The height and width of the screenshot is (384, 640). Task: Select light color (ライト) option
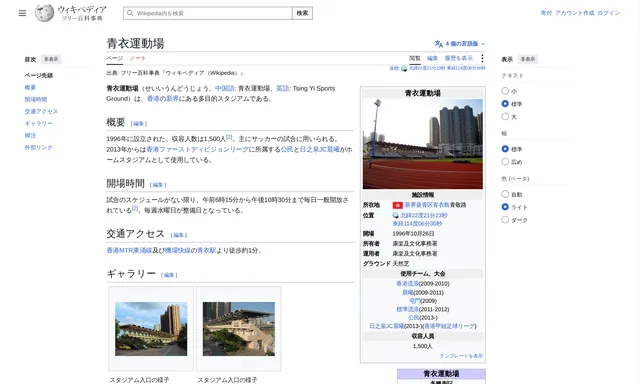tap(505, 207)
